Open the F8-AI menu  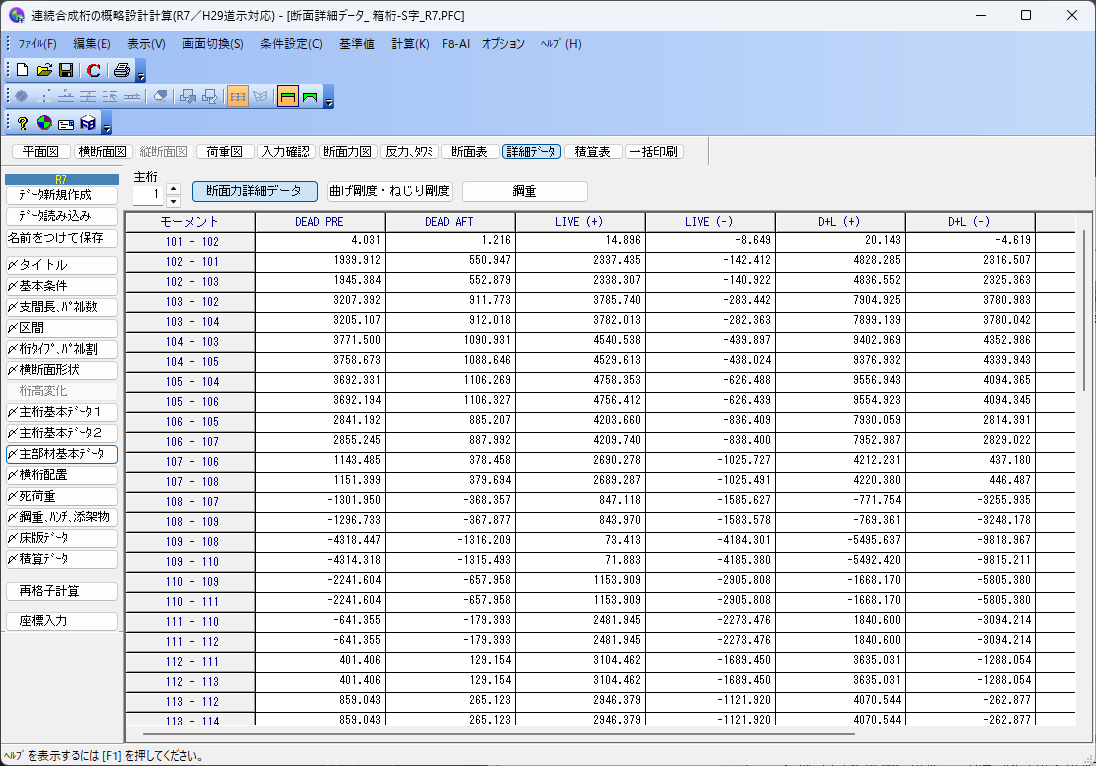tap(456, 43)
